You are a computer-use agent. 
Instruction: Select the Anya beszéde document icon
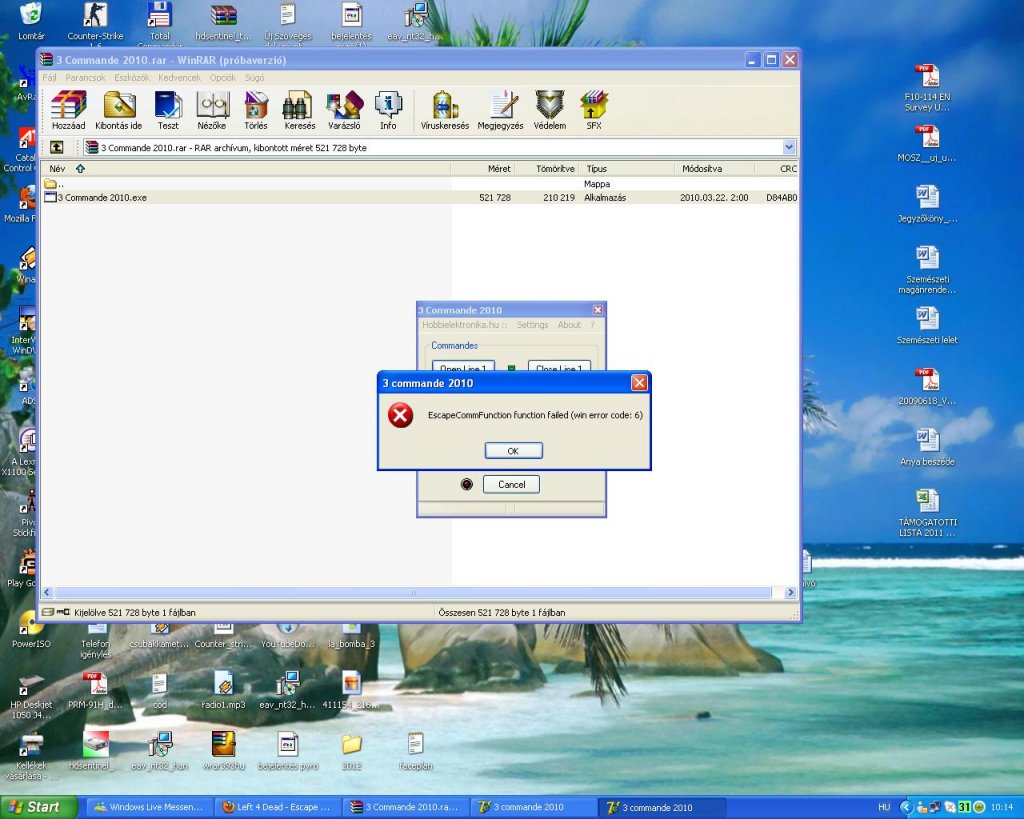click(x=927, y=447)
